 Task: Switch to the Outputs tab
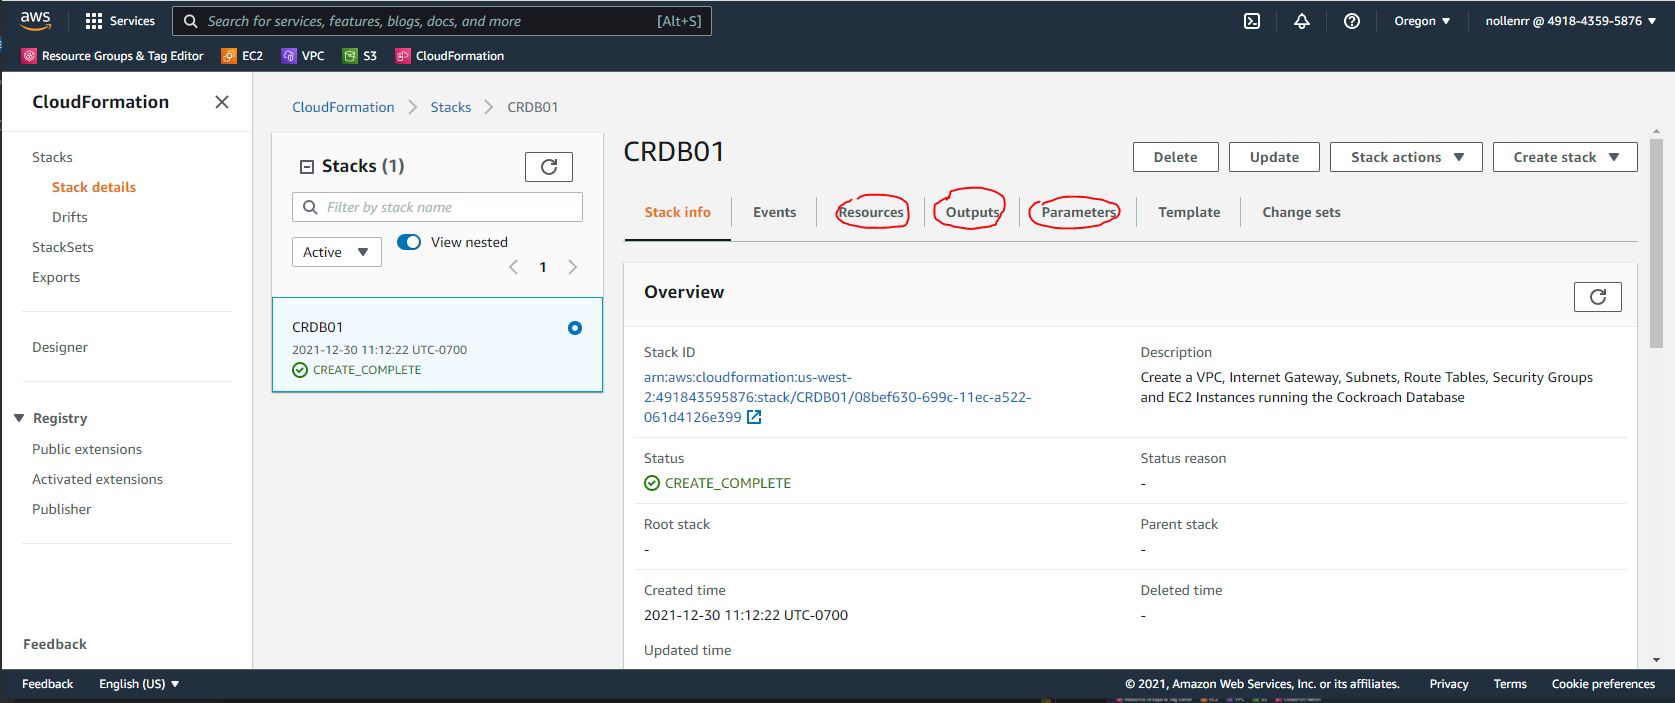pyautogui.click(x=973, y=212)
